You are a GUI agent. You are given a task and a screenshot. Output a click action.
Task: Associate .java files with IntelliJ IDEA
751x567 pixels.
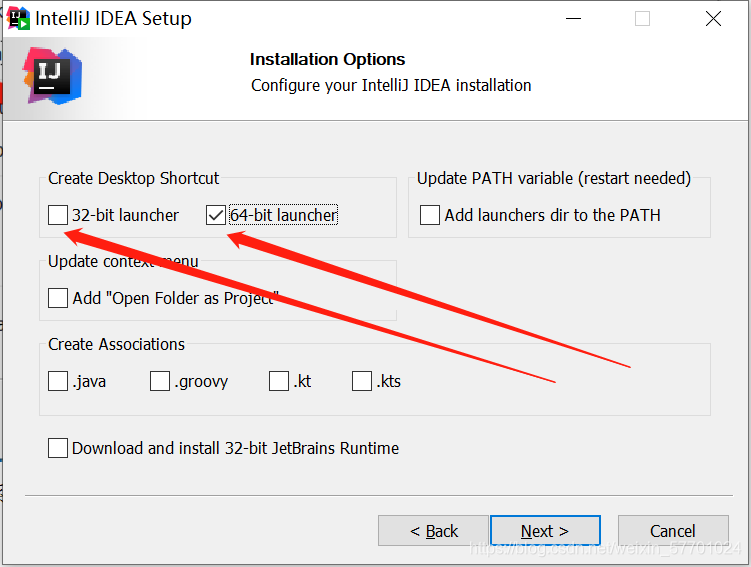[x=58, y=381]
